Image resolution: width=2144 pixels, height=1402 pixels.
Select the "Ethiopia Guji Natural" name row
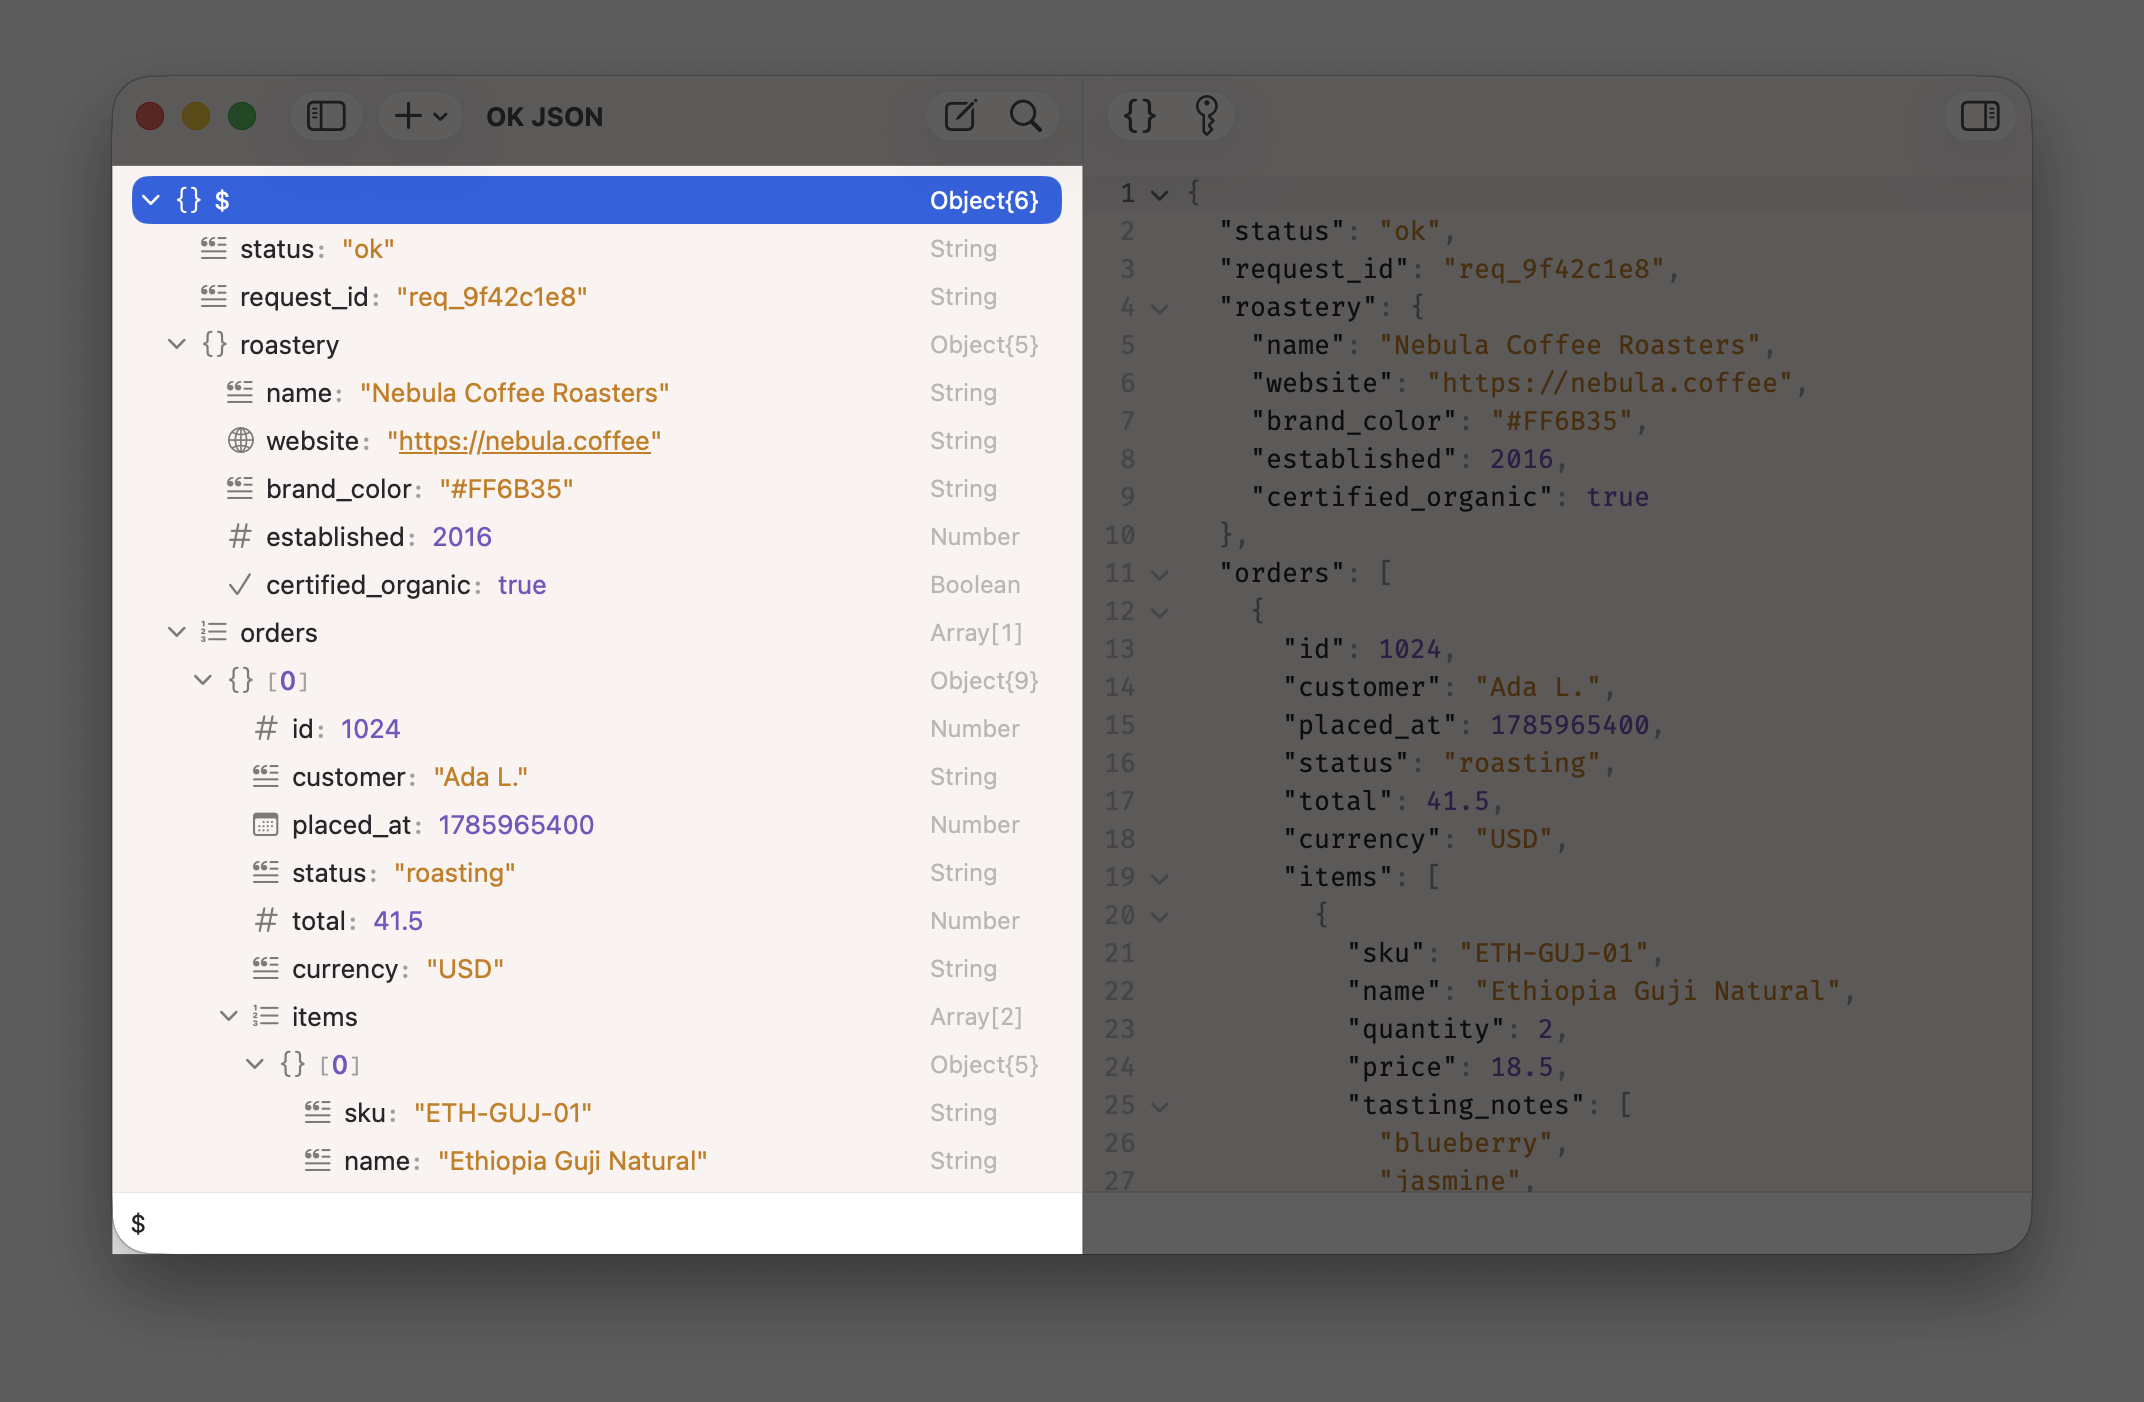597,1160
